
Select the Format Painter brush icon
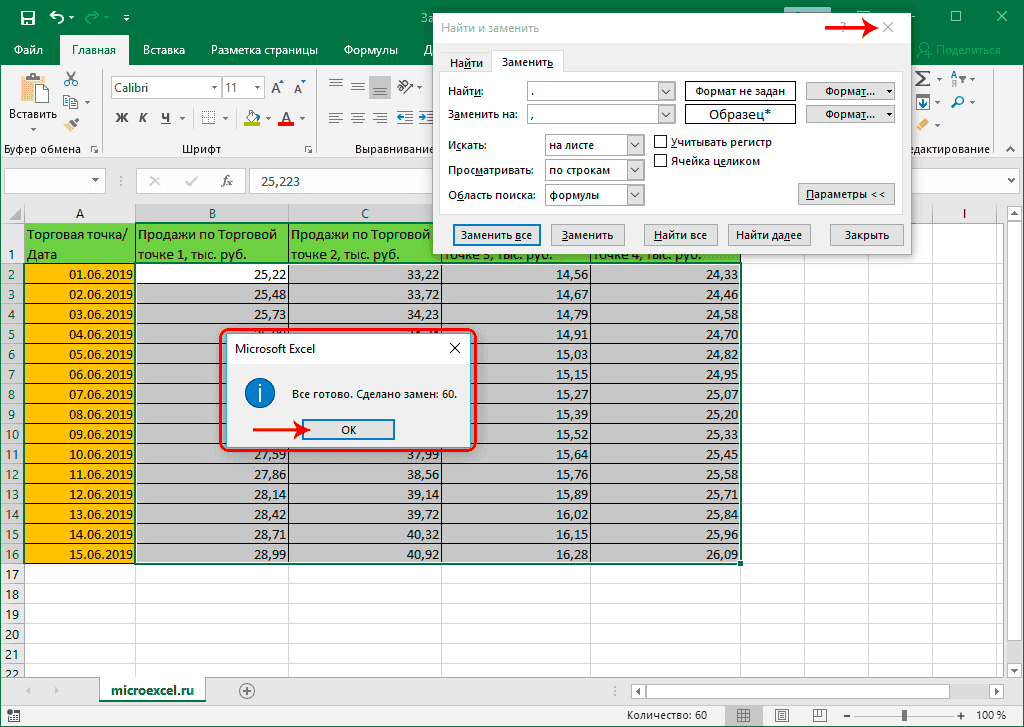click(71, 124)
